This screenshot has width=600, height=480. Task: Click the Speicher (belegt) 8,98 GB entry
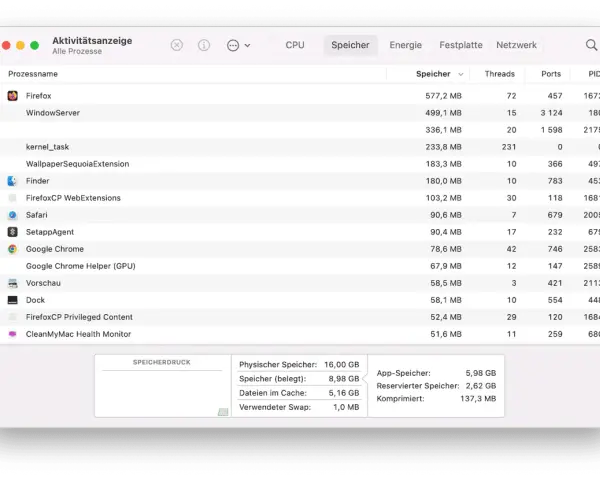(299, 379)
